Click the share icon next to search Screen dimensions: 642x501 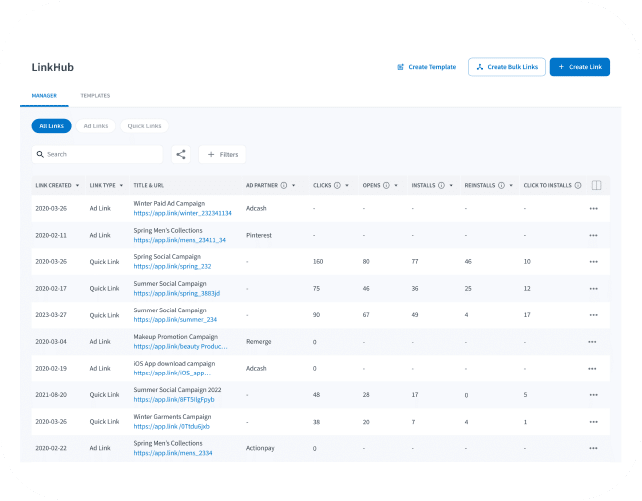pos(181,155)
